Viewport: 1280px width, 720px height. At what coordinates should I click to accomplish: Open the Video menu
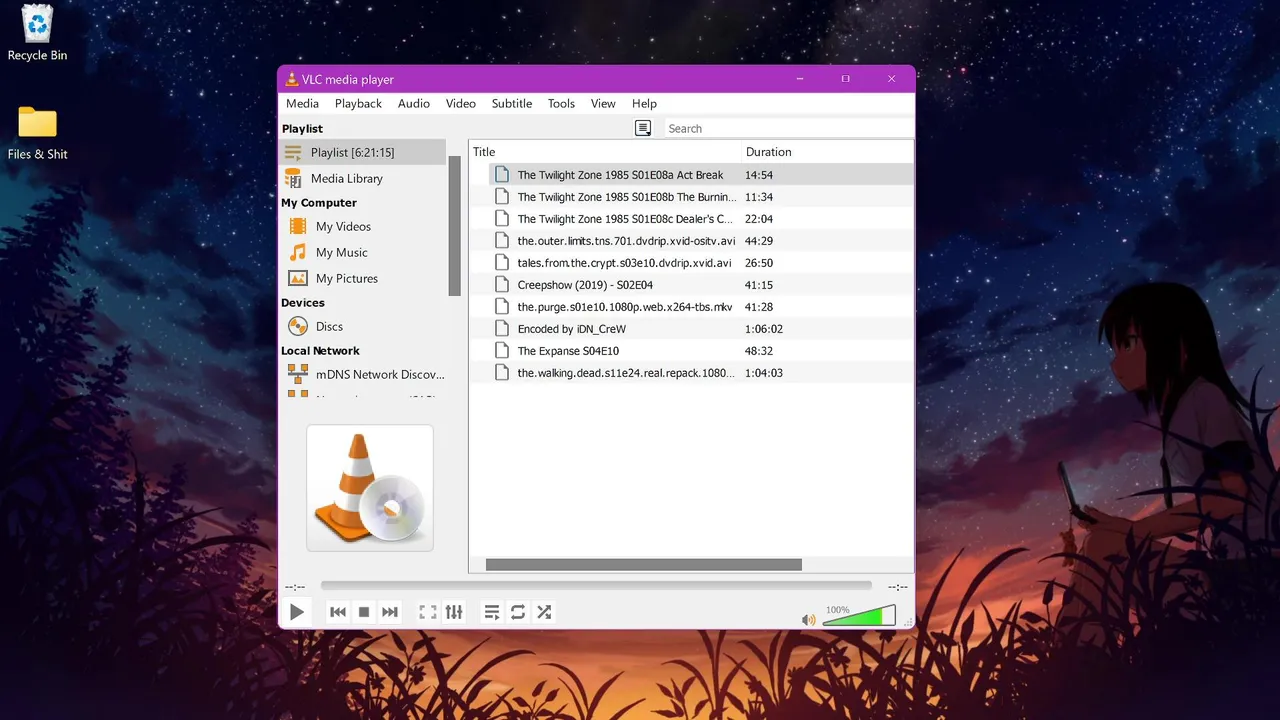[x=461, y=103]
